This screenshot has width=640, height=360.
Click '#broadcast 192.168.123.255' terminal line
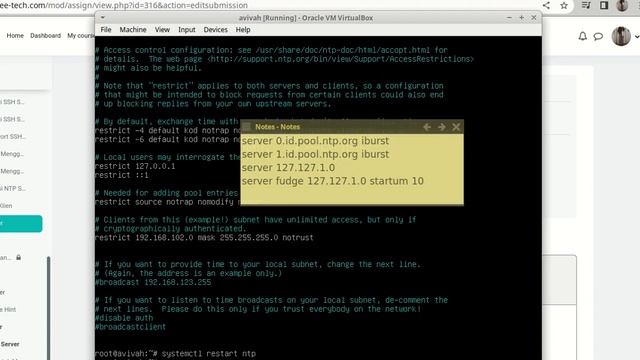tap(153, 282)
